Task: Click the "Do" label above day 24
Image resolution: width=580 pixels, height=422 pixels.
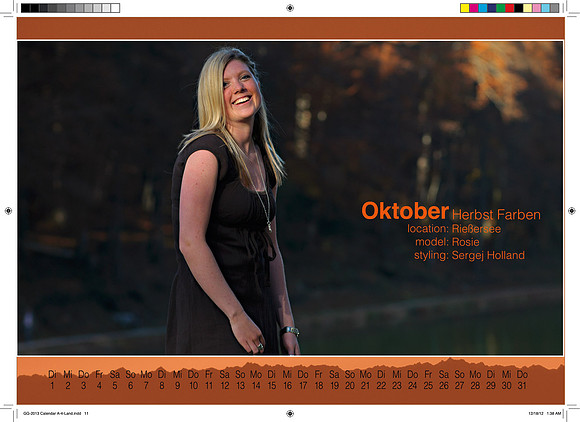Action: pyautogui.click(x=412, y=375)
